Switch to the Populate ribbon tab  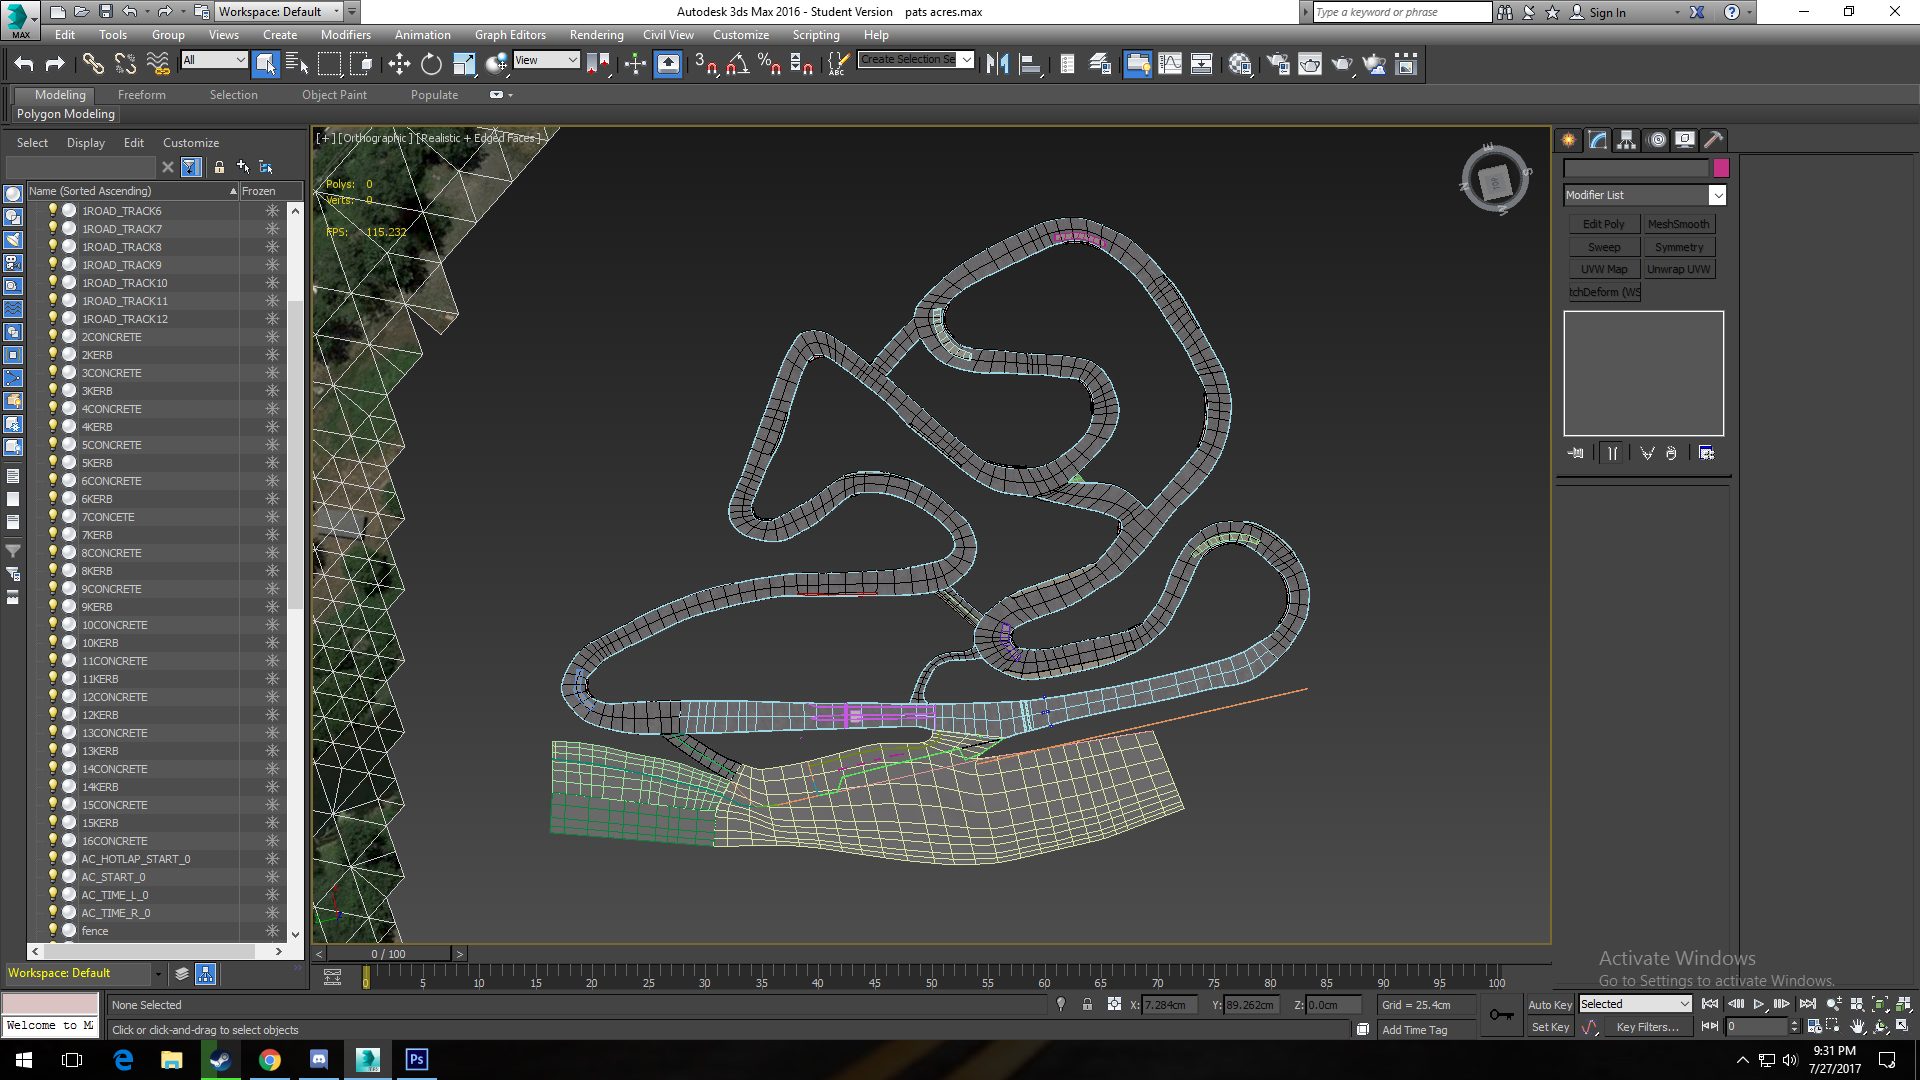pos(434,95)
